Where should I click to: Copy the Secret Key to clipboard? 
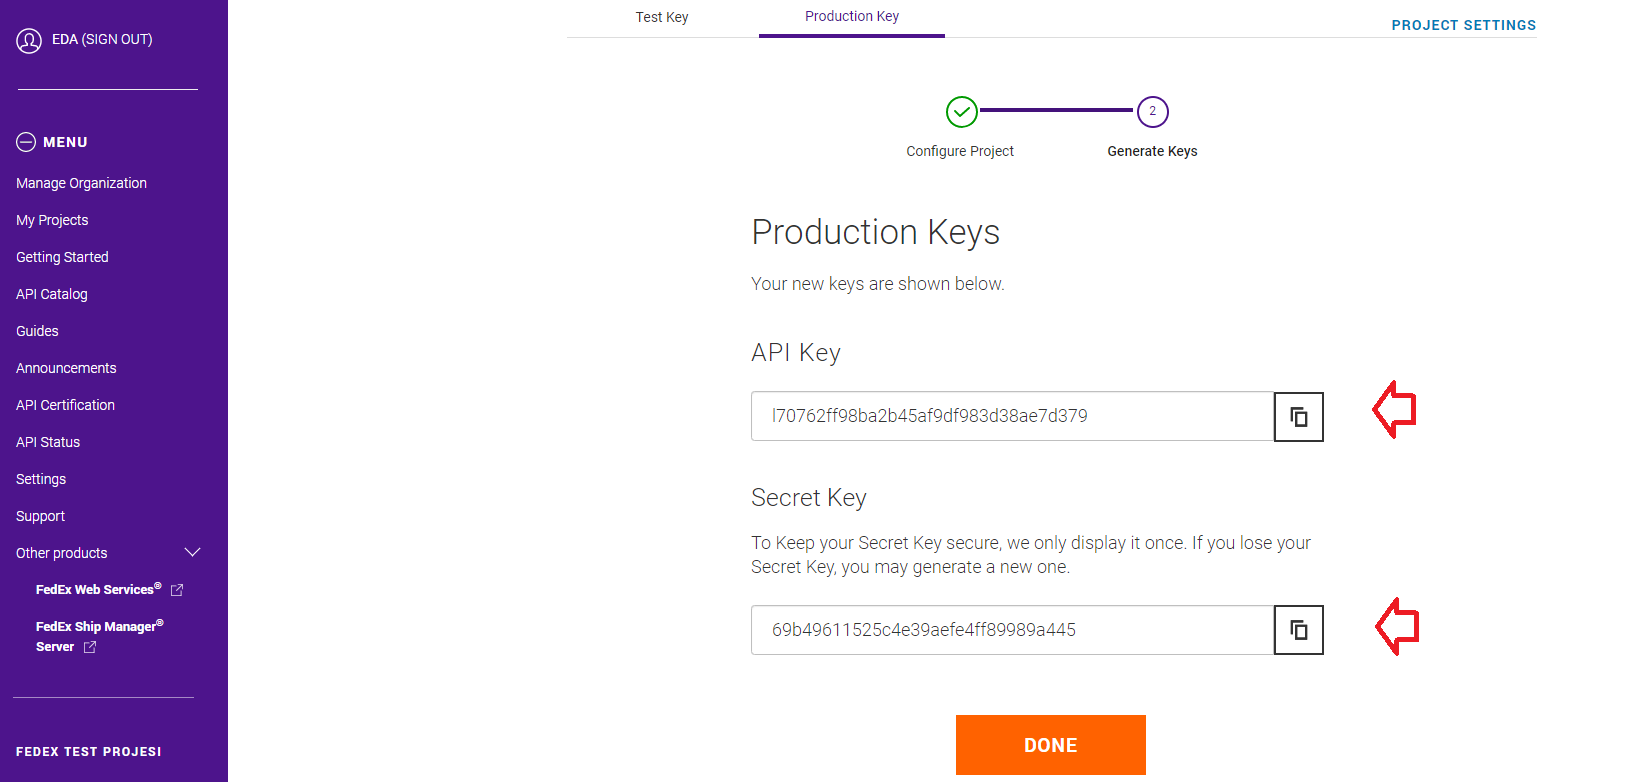pos(1298,630)
